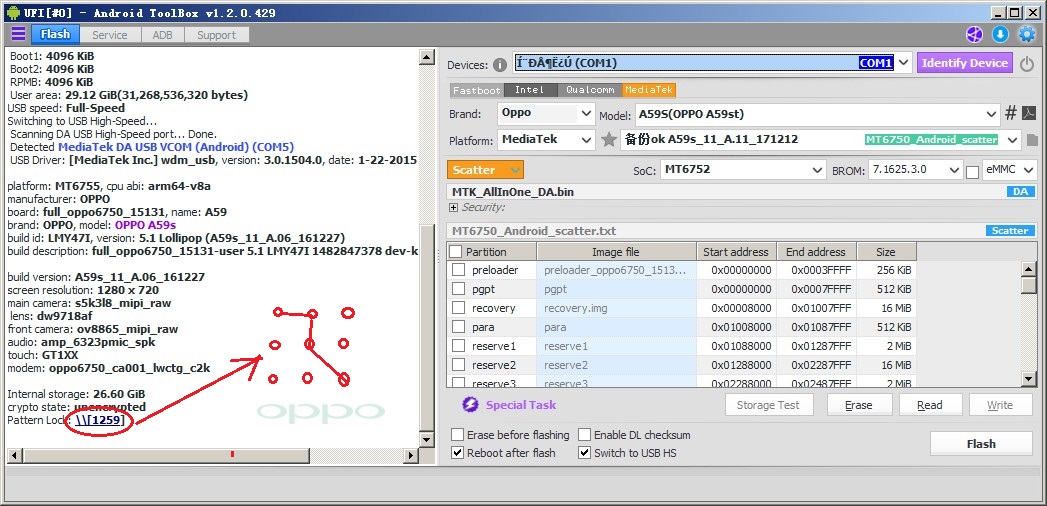
Task: Toggle the checkbox beside BROM version
Action: click(972, 172)
